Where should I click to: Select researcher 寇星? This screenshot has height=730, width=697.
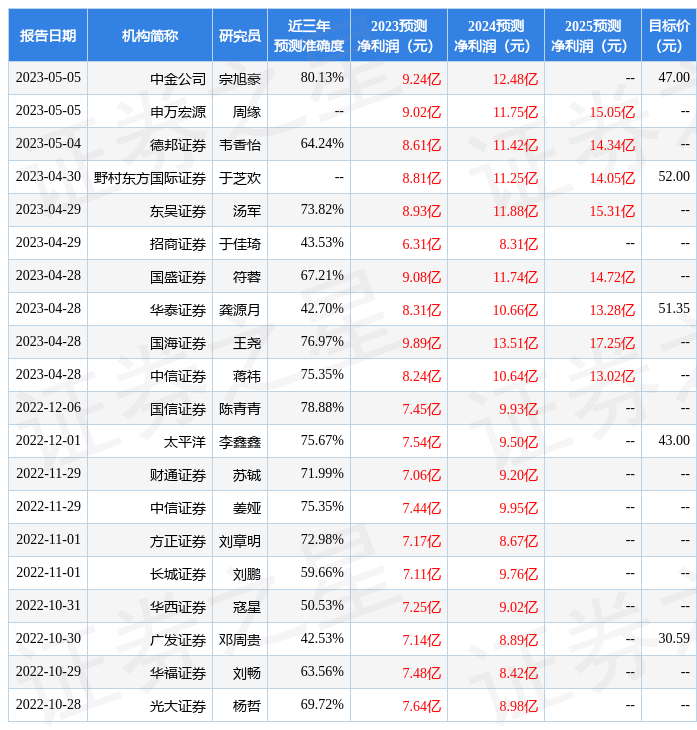click(x=247, y=607)
